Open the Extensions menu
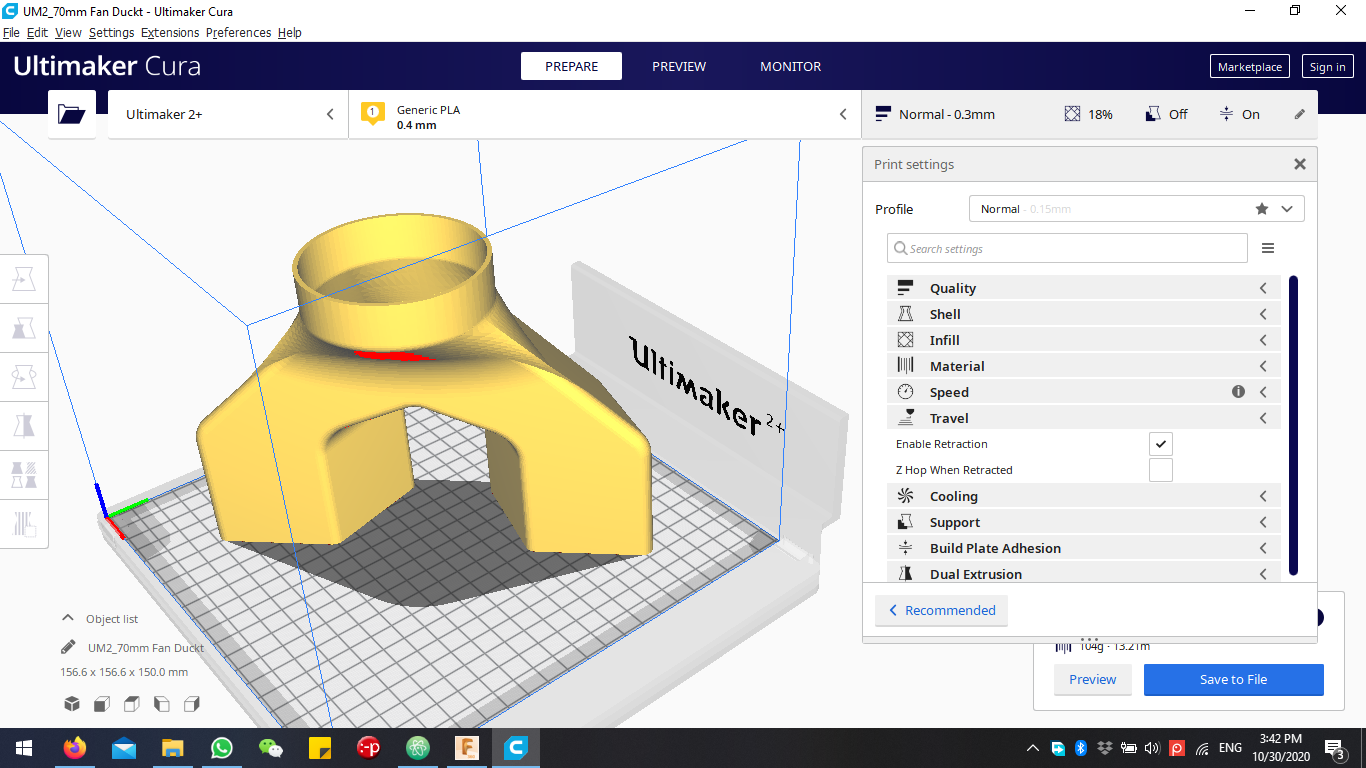 click(170, 32)
